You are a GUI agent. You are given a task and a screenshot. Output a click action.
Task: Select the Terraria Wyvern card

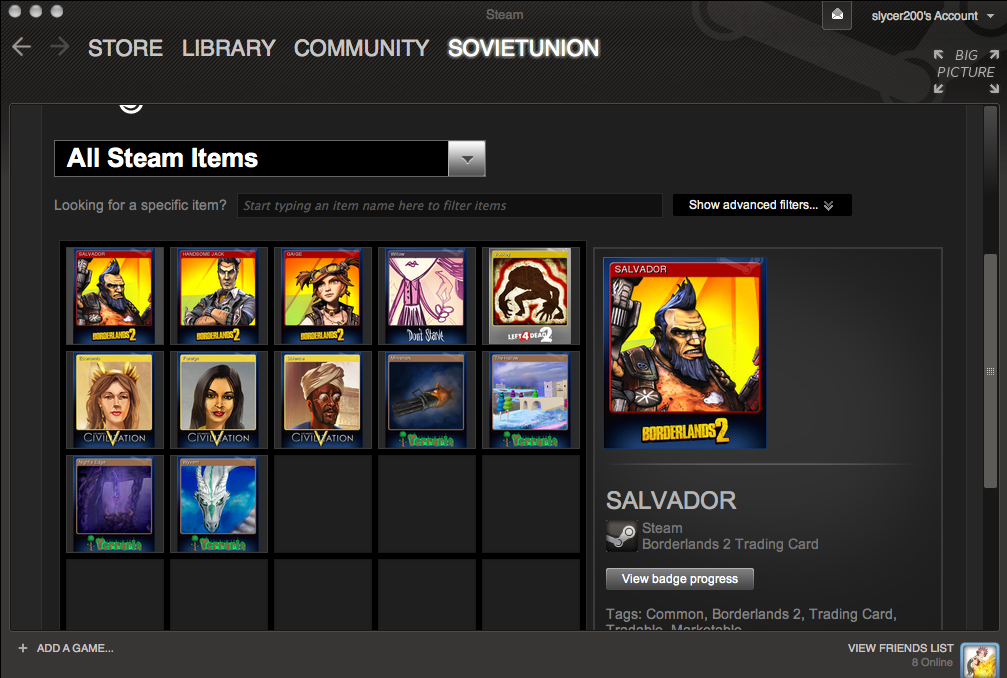pos(218,504)
